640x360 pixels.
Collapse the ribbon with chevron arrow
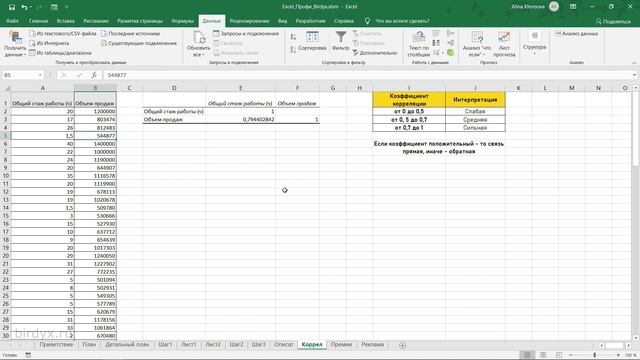tap(634, 62)
